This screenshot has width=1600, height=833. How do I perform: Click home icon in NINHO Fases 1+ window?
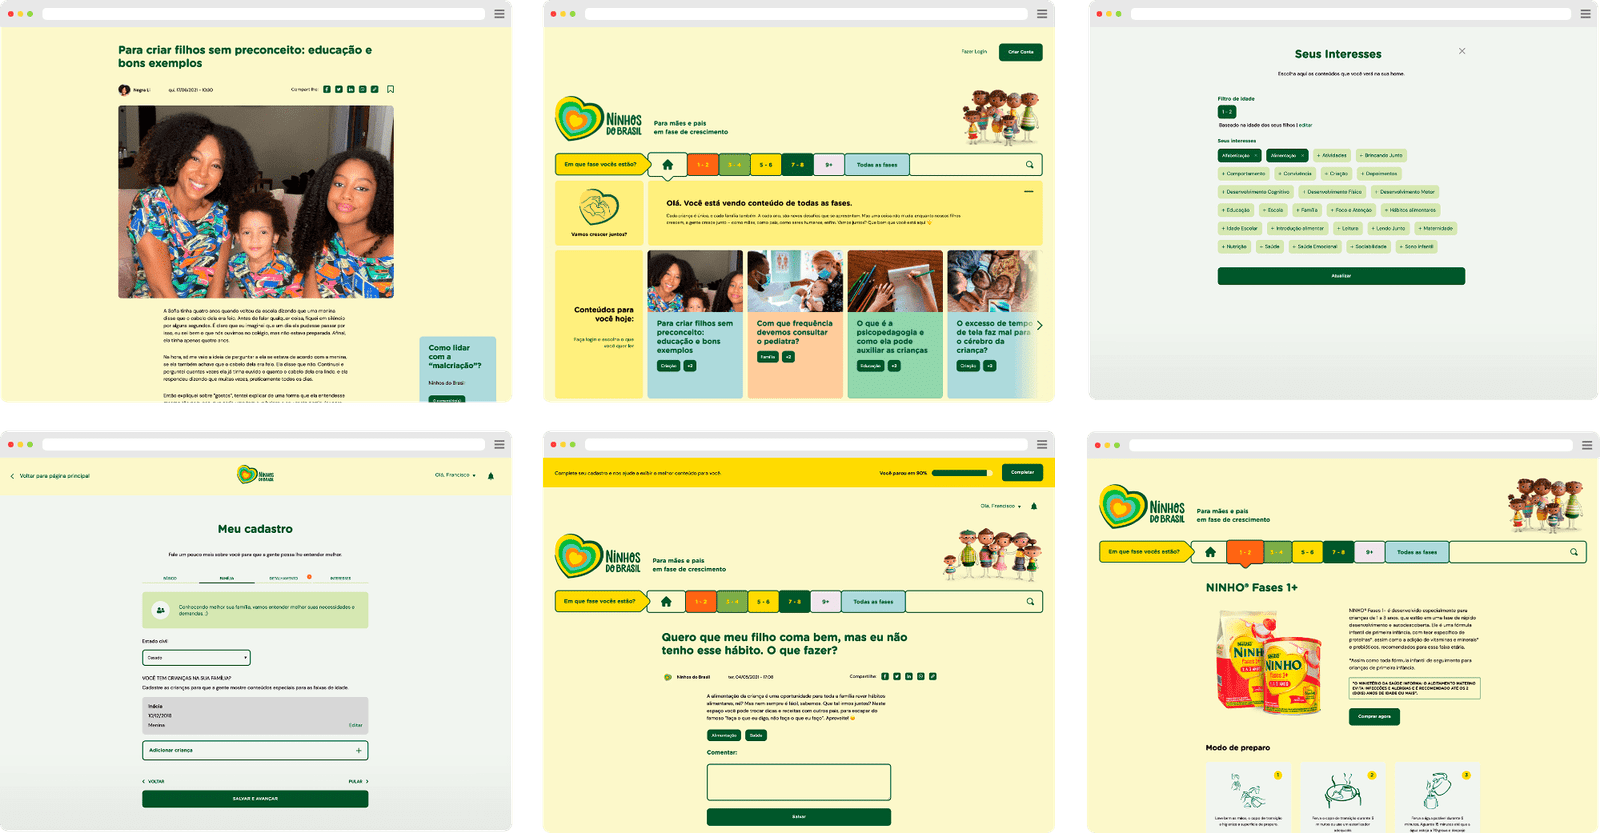pyautogui.click(x=1211, y=552)
